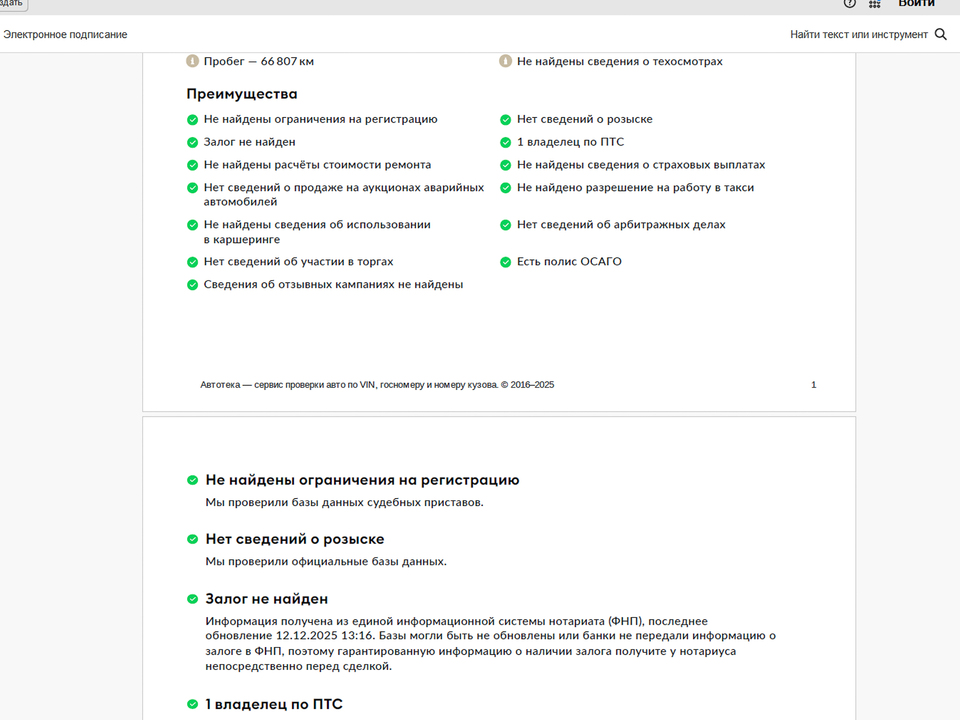Click green check beside Есть полис ОСАГО

[506, 262]
